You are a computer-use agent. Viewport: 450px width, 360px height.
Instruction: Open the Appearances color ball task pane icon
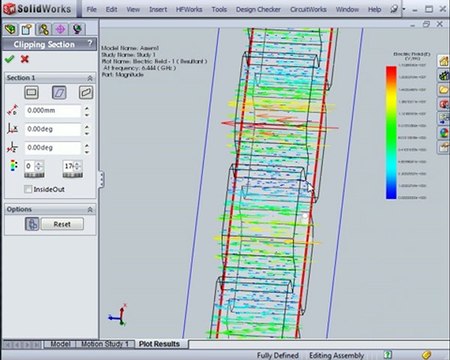click(x=443, y=133)
